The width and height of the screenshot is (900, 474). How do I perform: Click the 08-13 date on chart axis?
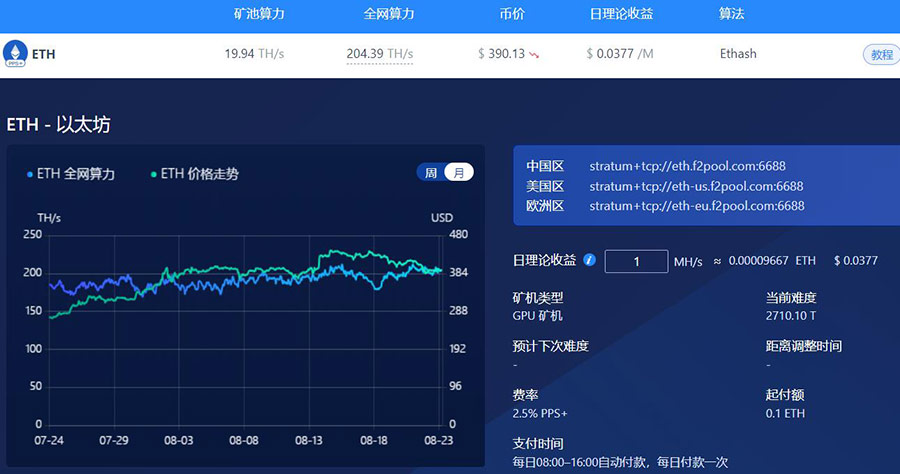tap(309, 441)
